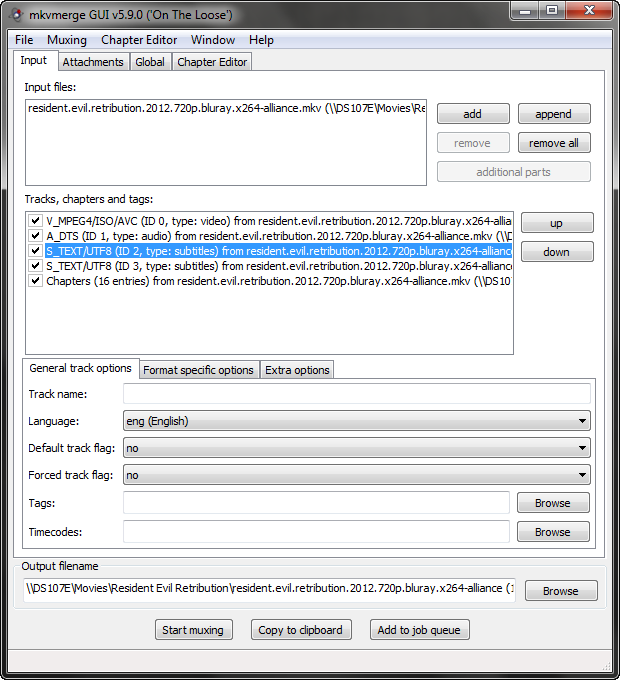Select the highlighted S_TEXT/UTF8 (ID 2) row
Viewport: 620px width, 680px height.
click(279, 251)
